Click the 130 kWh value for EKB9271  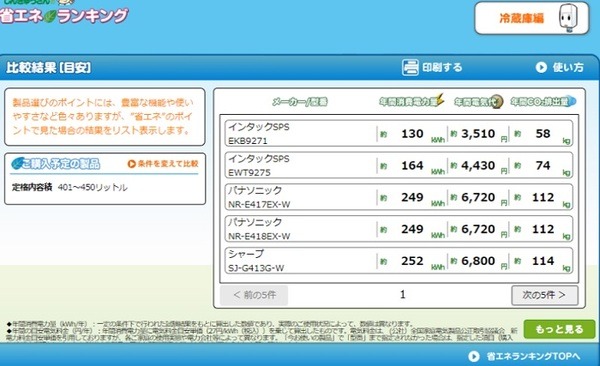[412, 134]
